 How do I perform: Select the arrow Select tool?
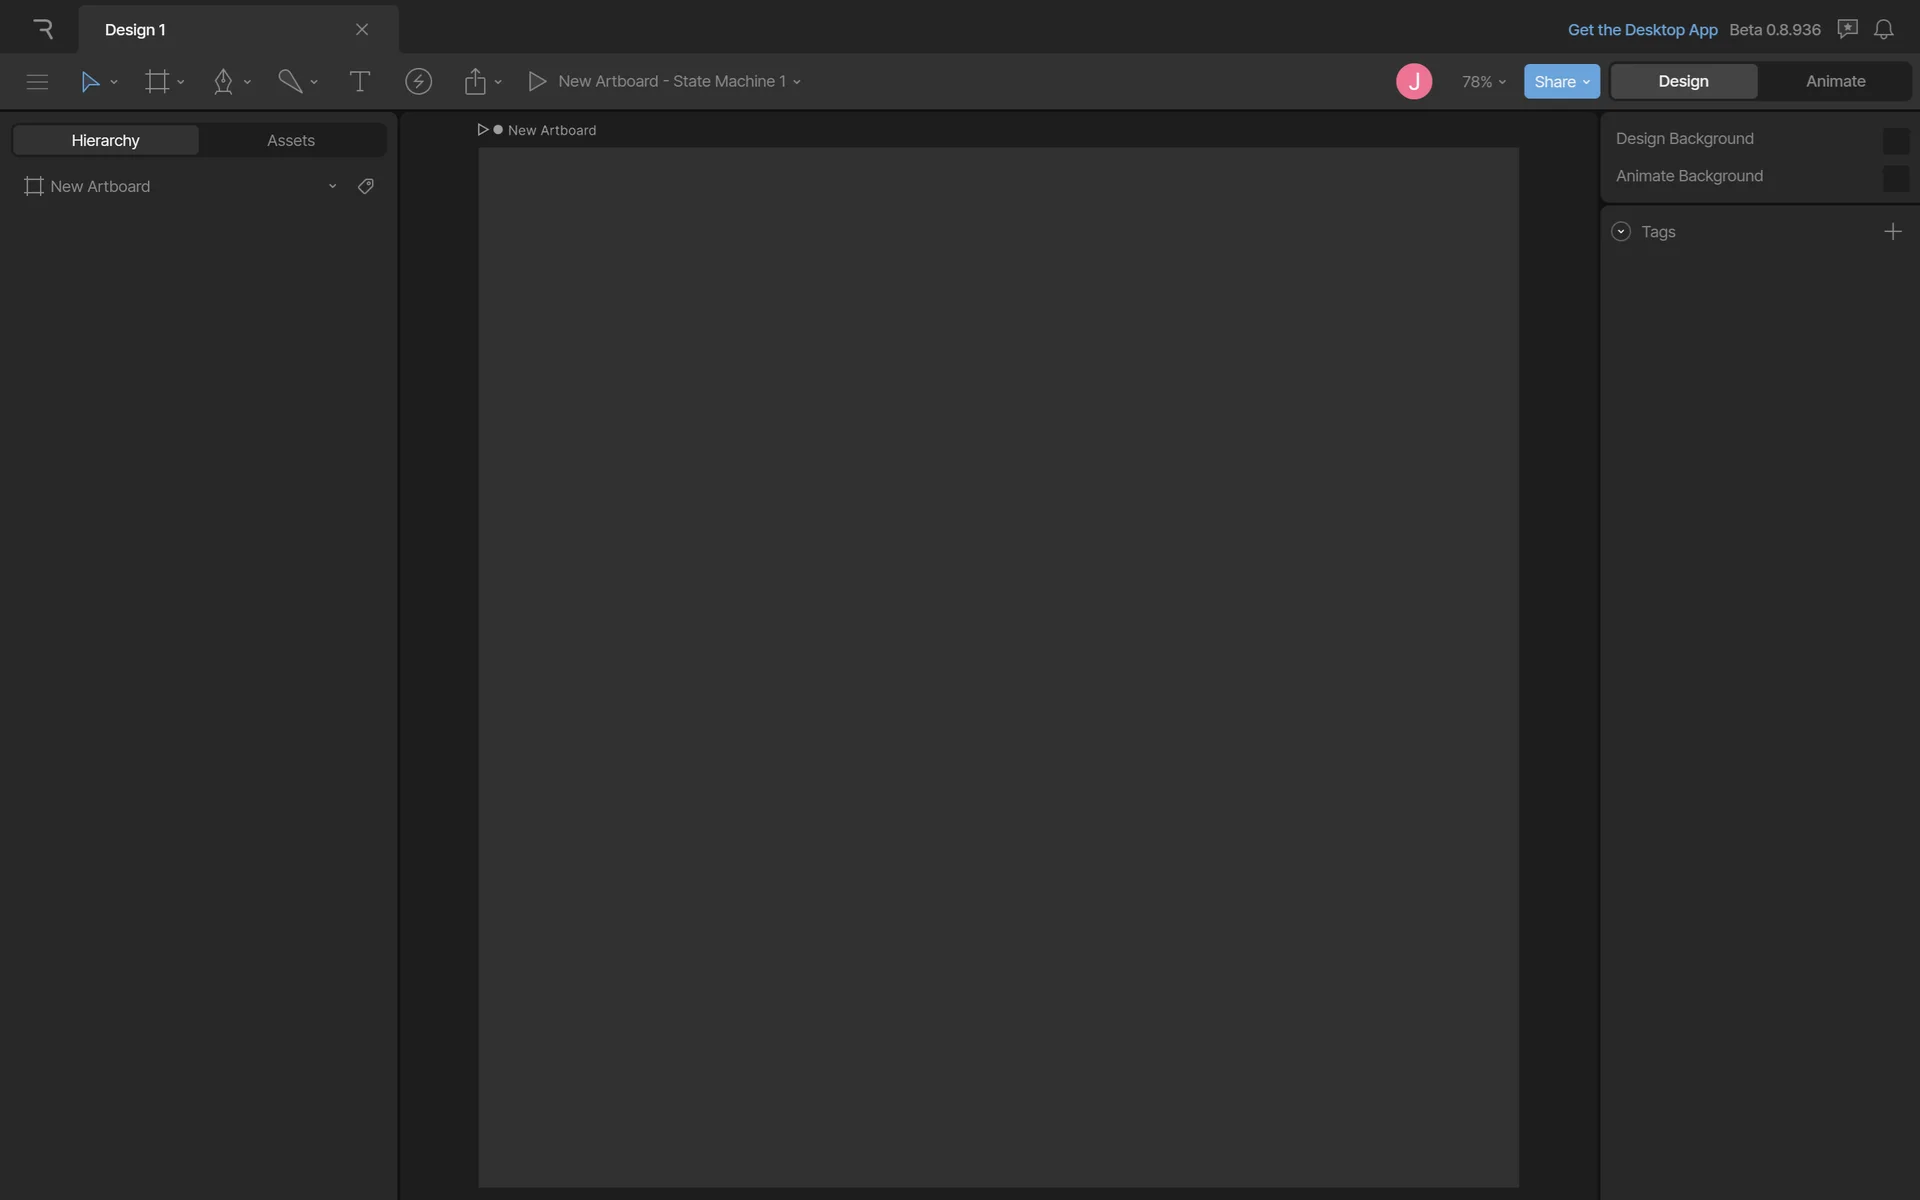coord(90,82)
